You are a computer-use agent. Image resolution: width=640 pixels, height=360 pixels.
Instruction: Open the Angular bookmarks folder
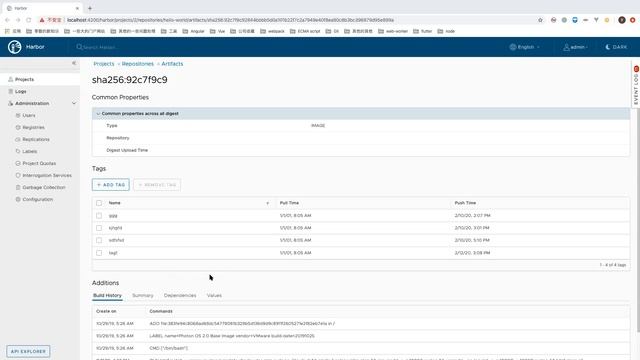(193, 31)
